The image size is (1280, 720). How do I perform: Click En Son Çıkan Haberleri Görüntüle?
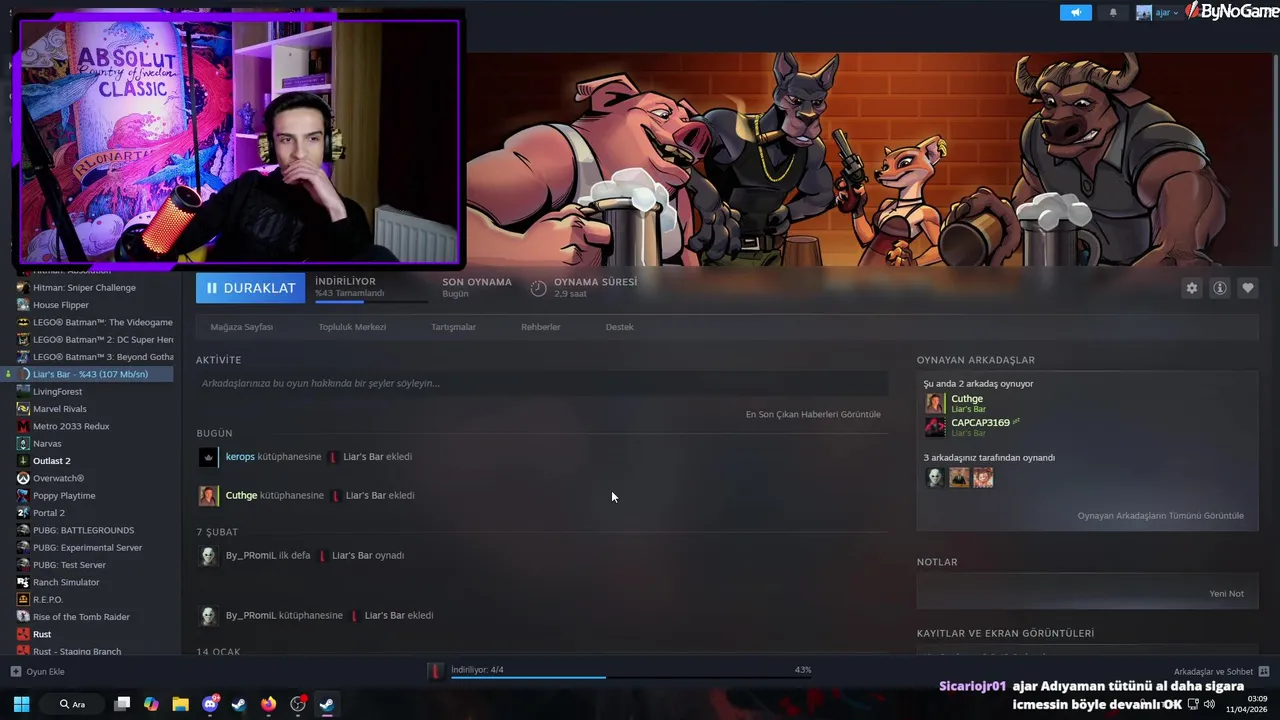tap(813, 414)
